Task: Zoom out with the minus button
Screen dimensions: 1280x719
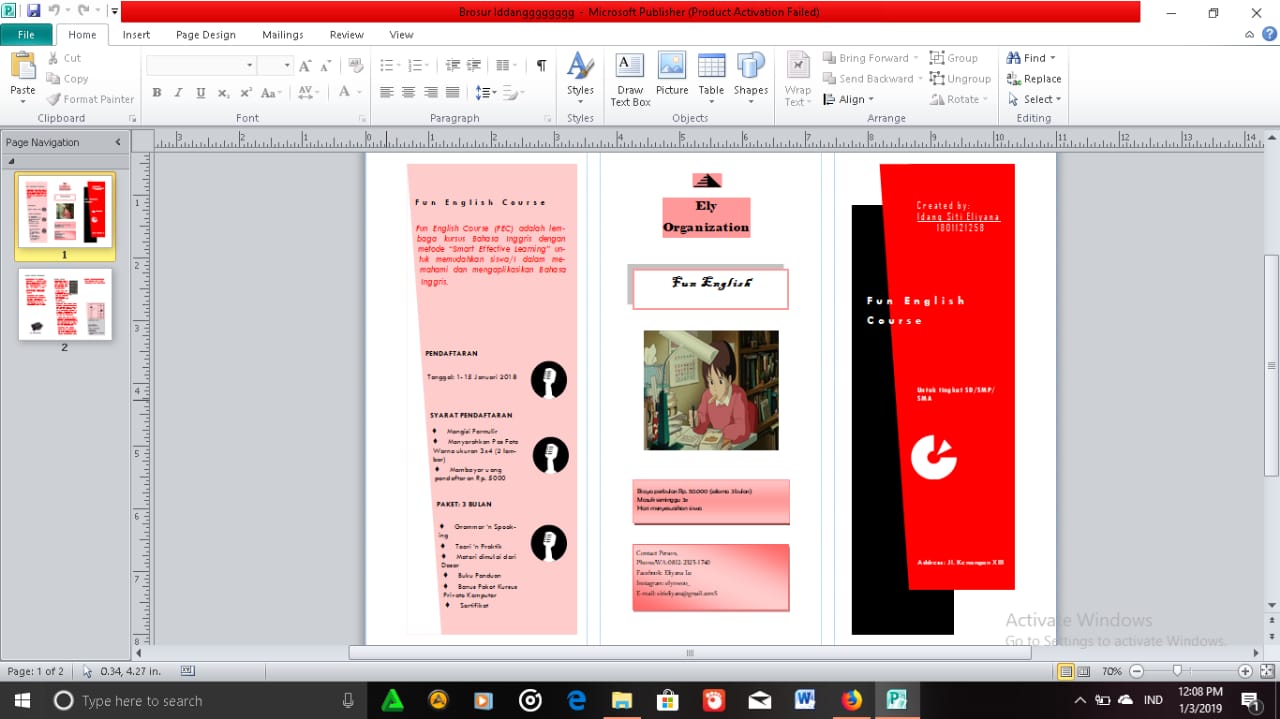Action: pyautogui.click(x=1136, y=672)
